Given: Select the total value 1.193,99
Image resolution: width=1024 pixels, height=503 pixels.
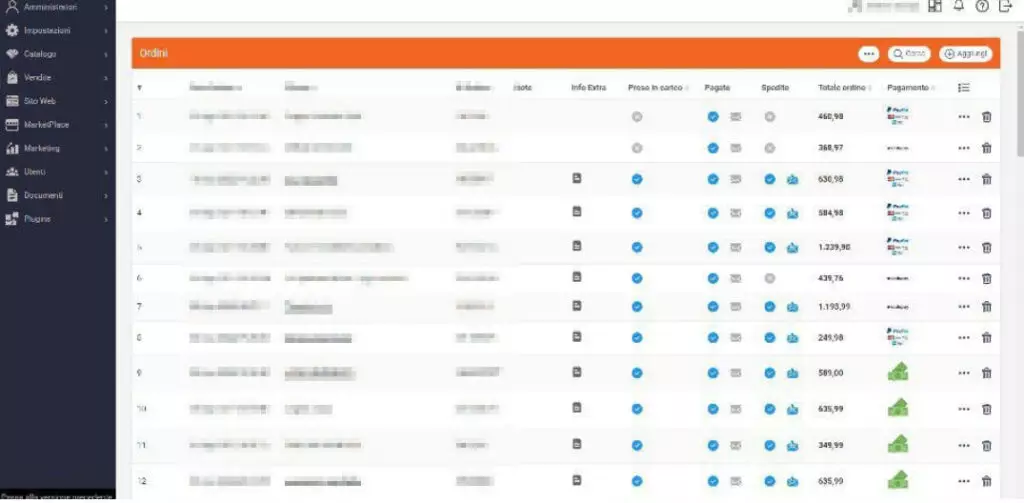Looking at the screenshot, I should (834, 306).
